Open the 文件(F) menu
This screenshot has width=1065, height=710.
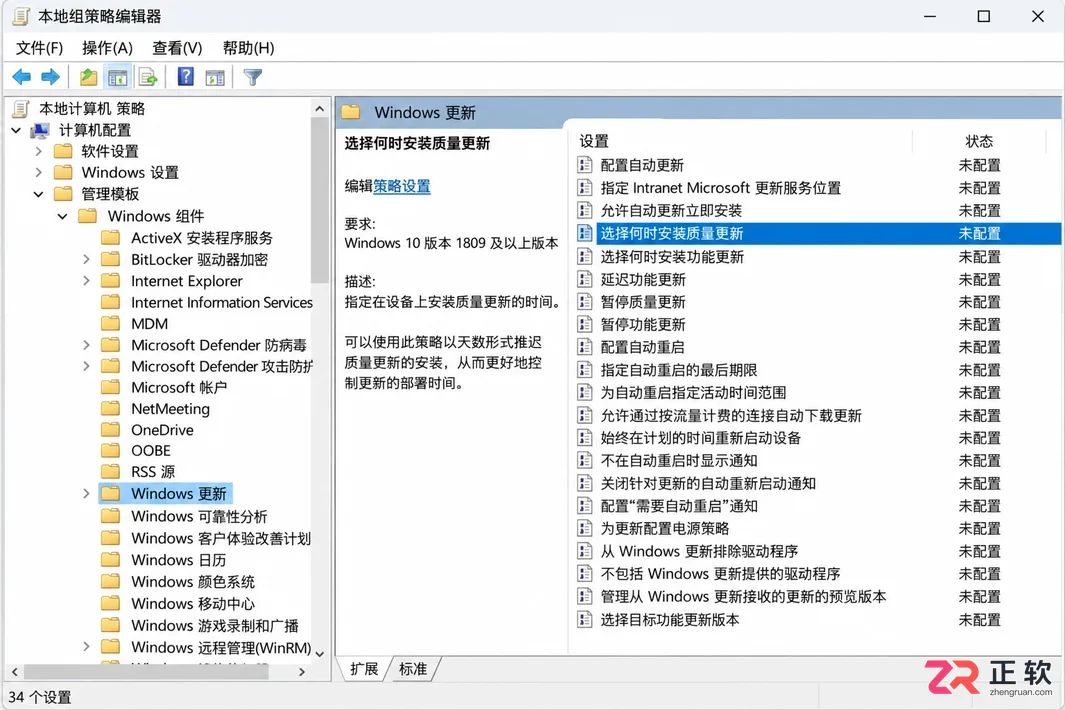click(39, 48)
